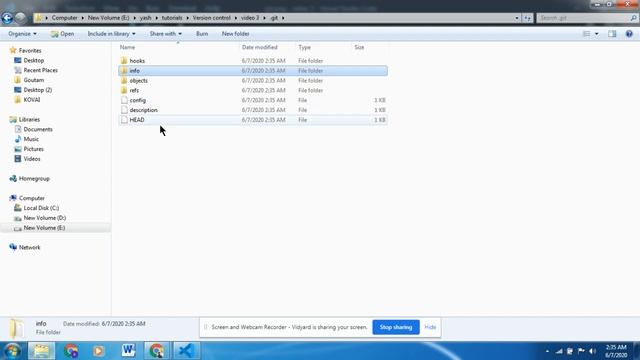Open the address bar history dropdown
The image size is (640, 360).
(517, 18)
